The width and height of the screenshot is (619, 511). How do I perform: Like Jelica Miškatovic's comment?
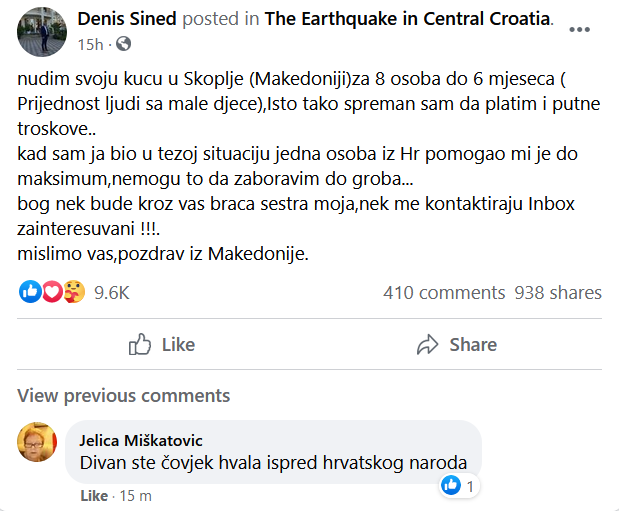tap(93, 496)
